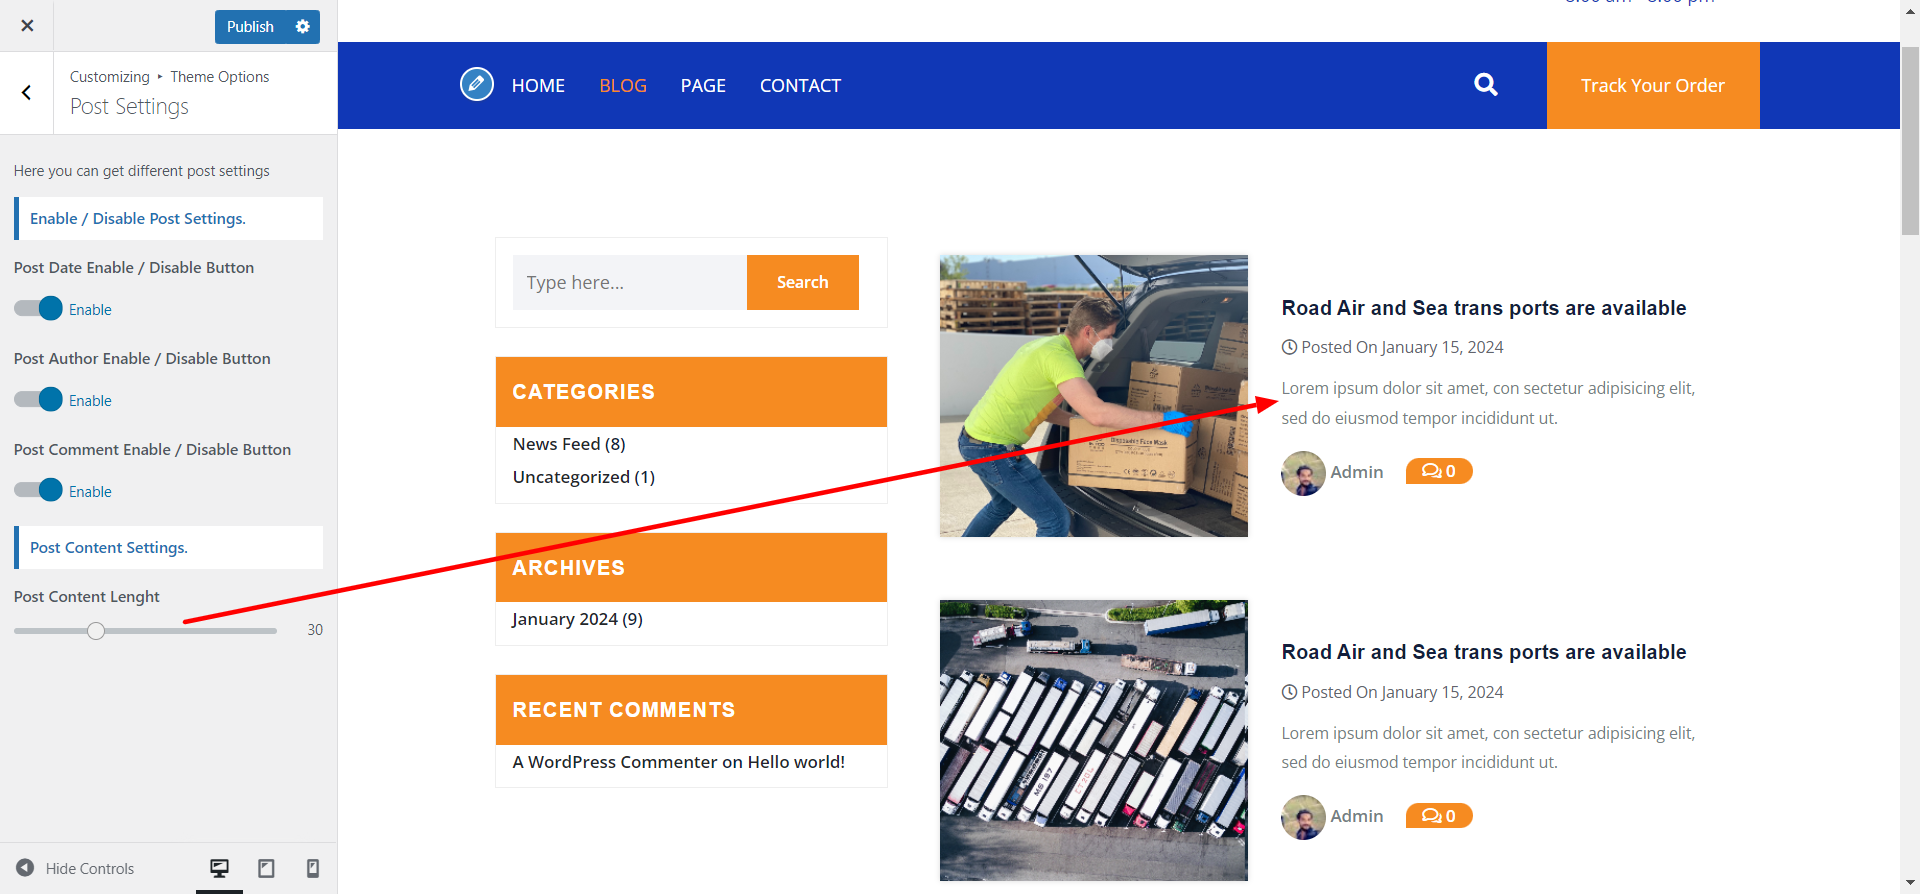Switch to mobile preview device icon

click(x=313, y=868)
